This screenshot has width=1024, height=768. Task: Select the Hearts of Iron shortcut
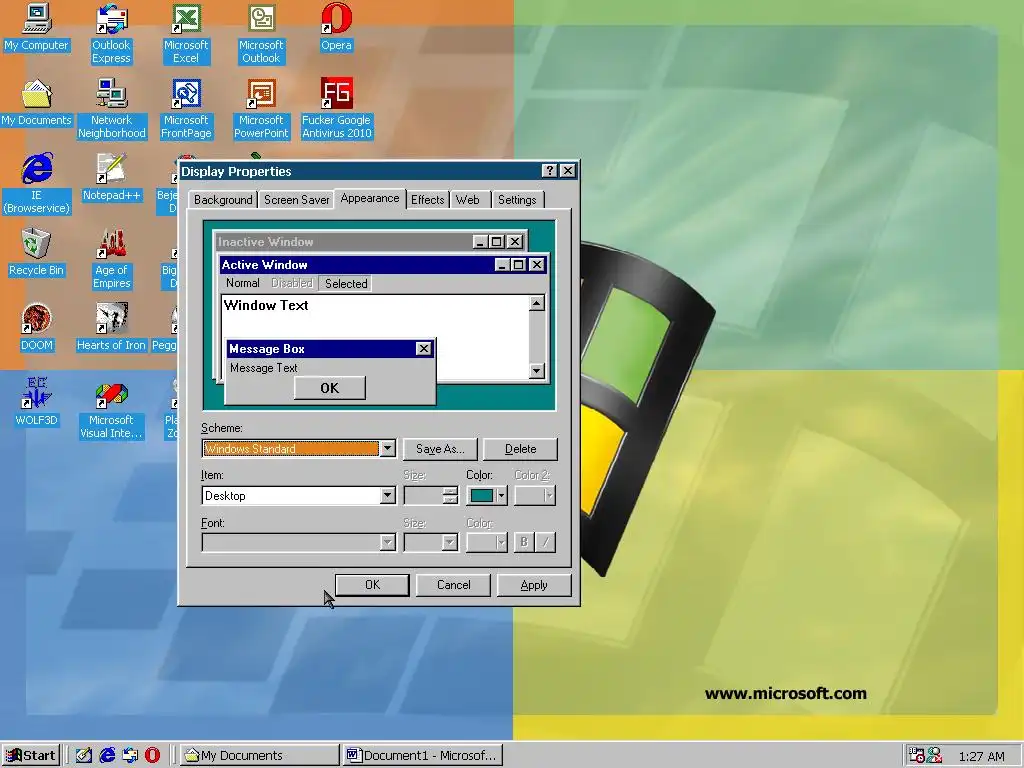coord(111,328)
